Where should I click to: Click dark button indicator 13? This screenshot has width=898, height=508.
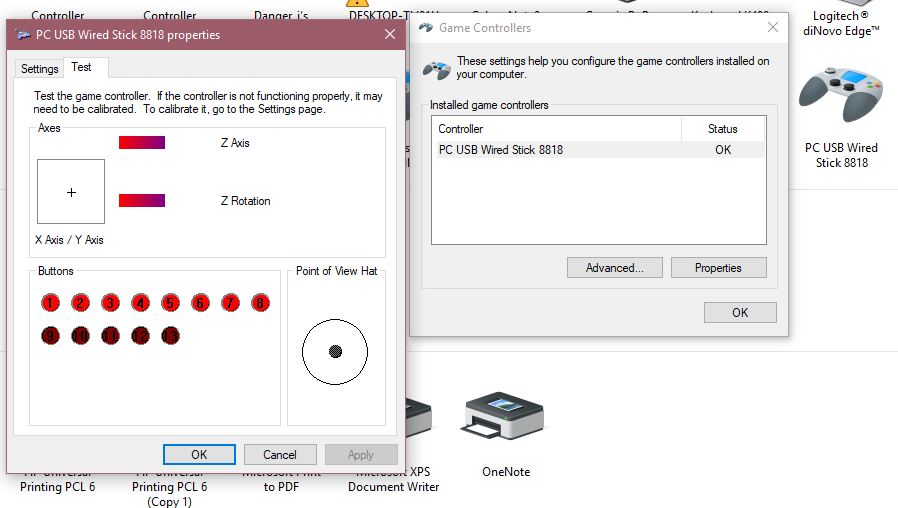(x=170, y=335)
